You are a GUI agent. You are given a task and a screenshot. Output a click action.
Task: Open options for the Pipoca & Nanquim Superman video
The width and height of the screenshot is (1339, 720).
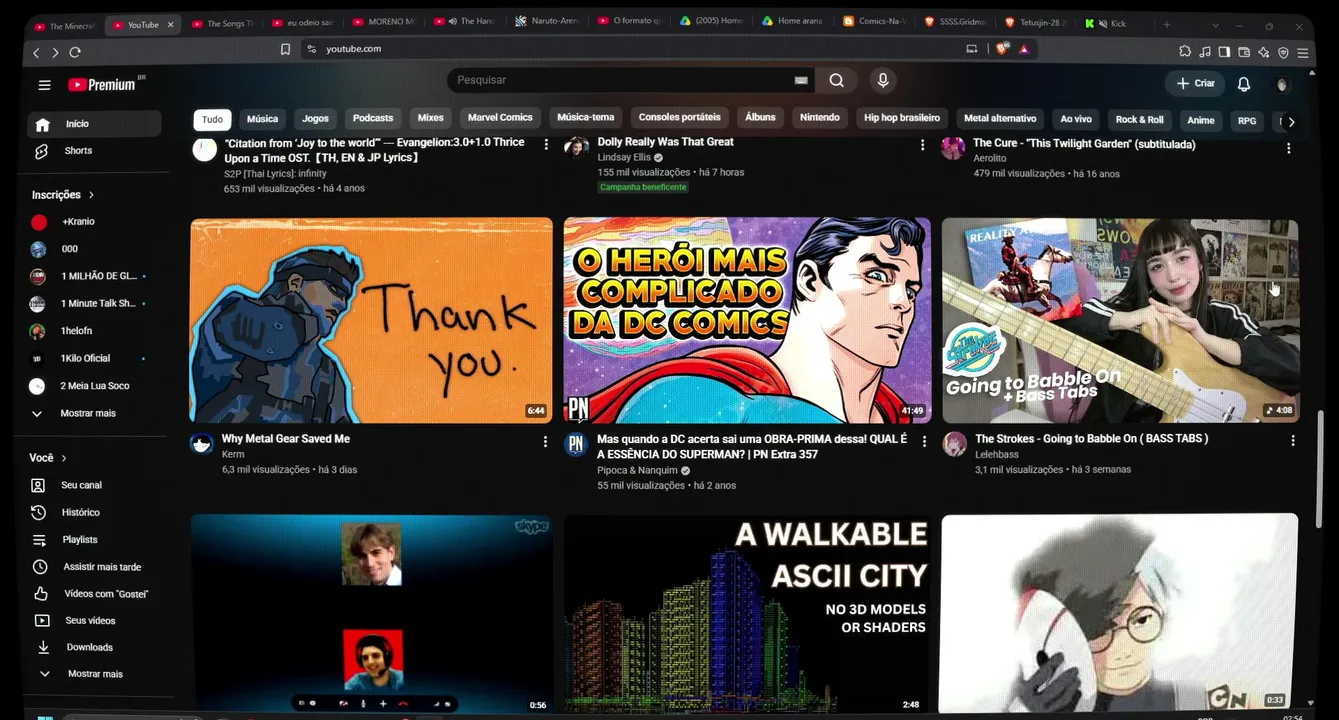(x=924, y=441)
